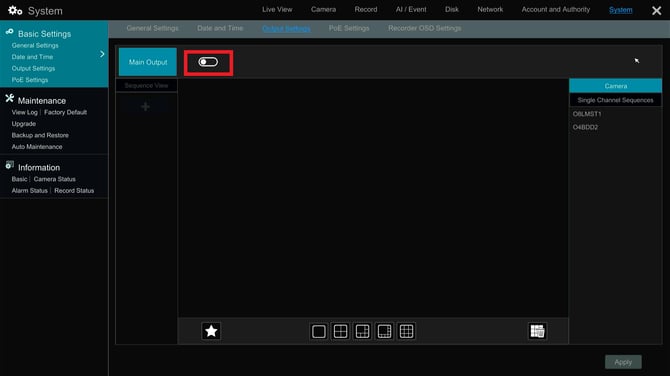
Task: Click the Information section heading
Action: 39,167
